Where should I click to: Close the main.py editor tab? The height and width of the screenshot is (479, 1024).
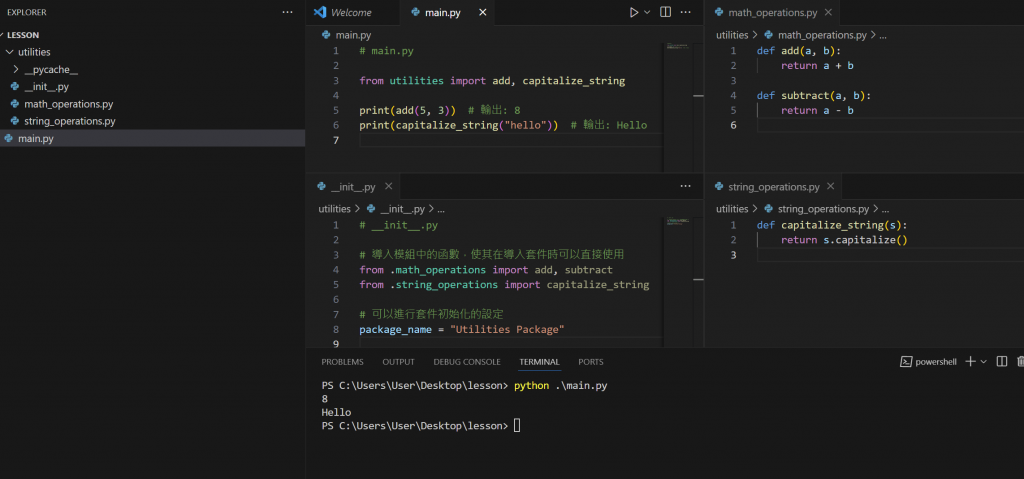(483, 12)
